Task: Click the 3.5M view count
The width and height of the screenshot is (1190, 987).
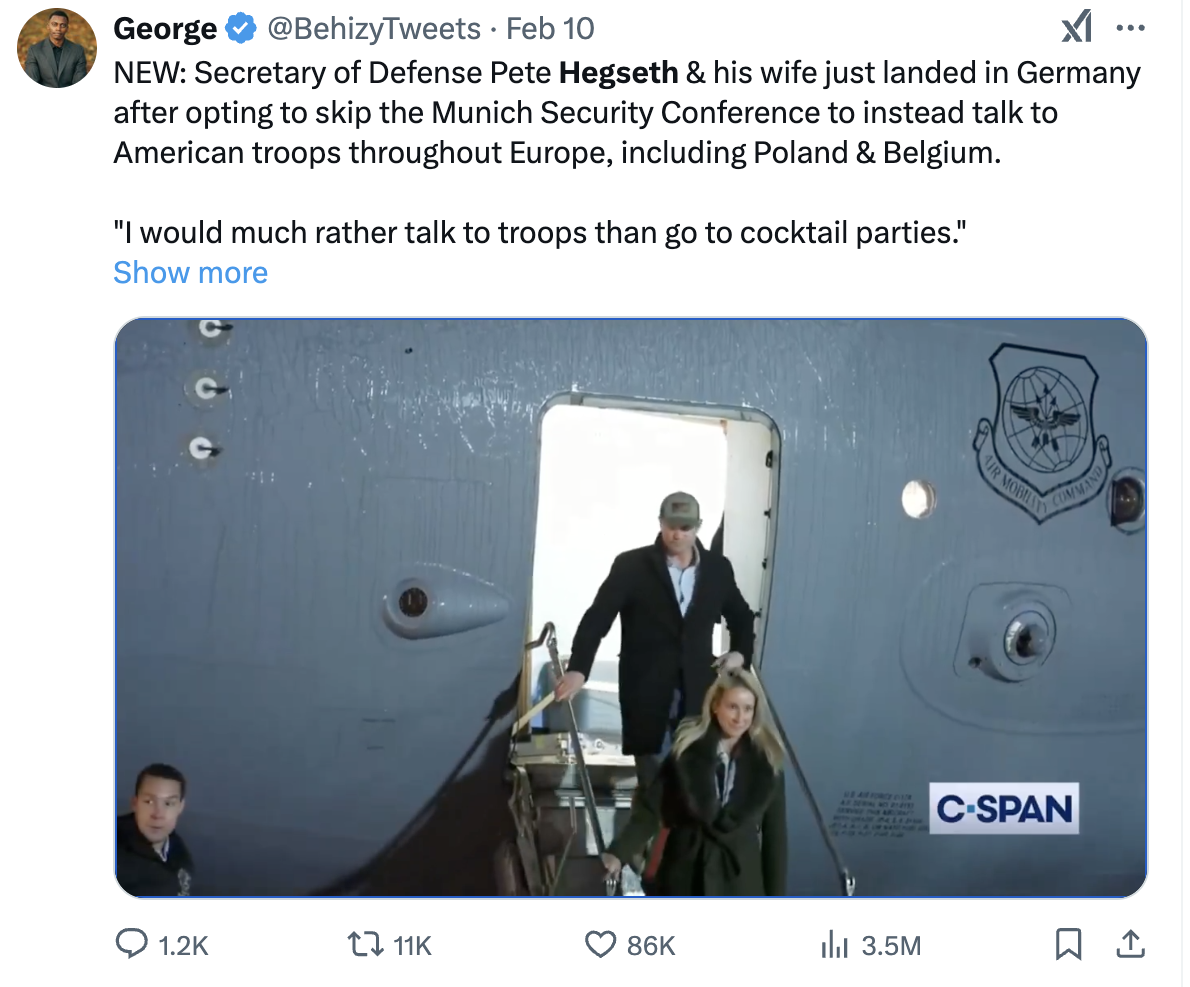Action: click(x=889, y=944)
